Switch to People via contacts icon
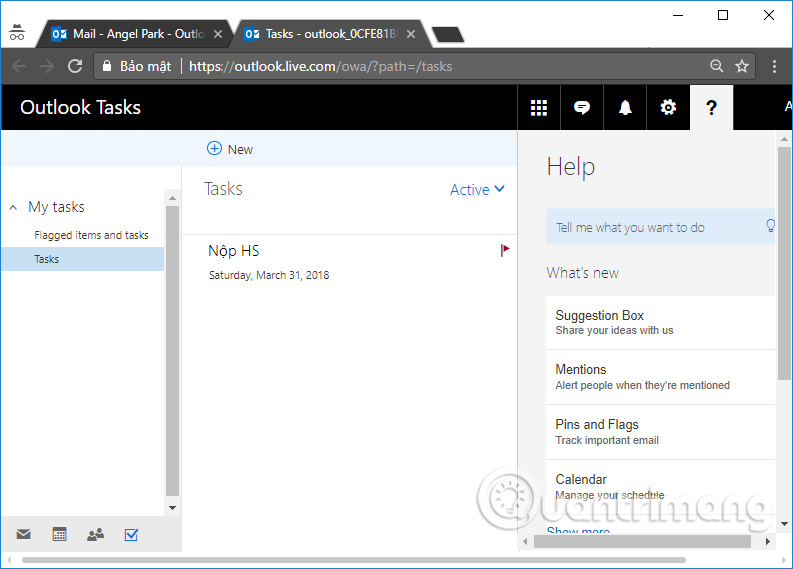 click(95, 534)
